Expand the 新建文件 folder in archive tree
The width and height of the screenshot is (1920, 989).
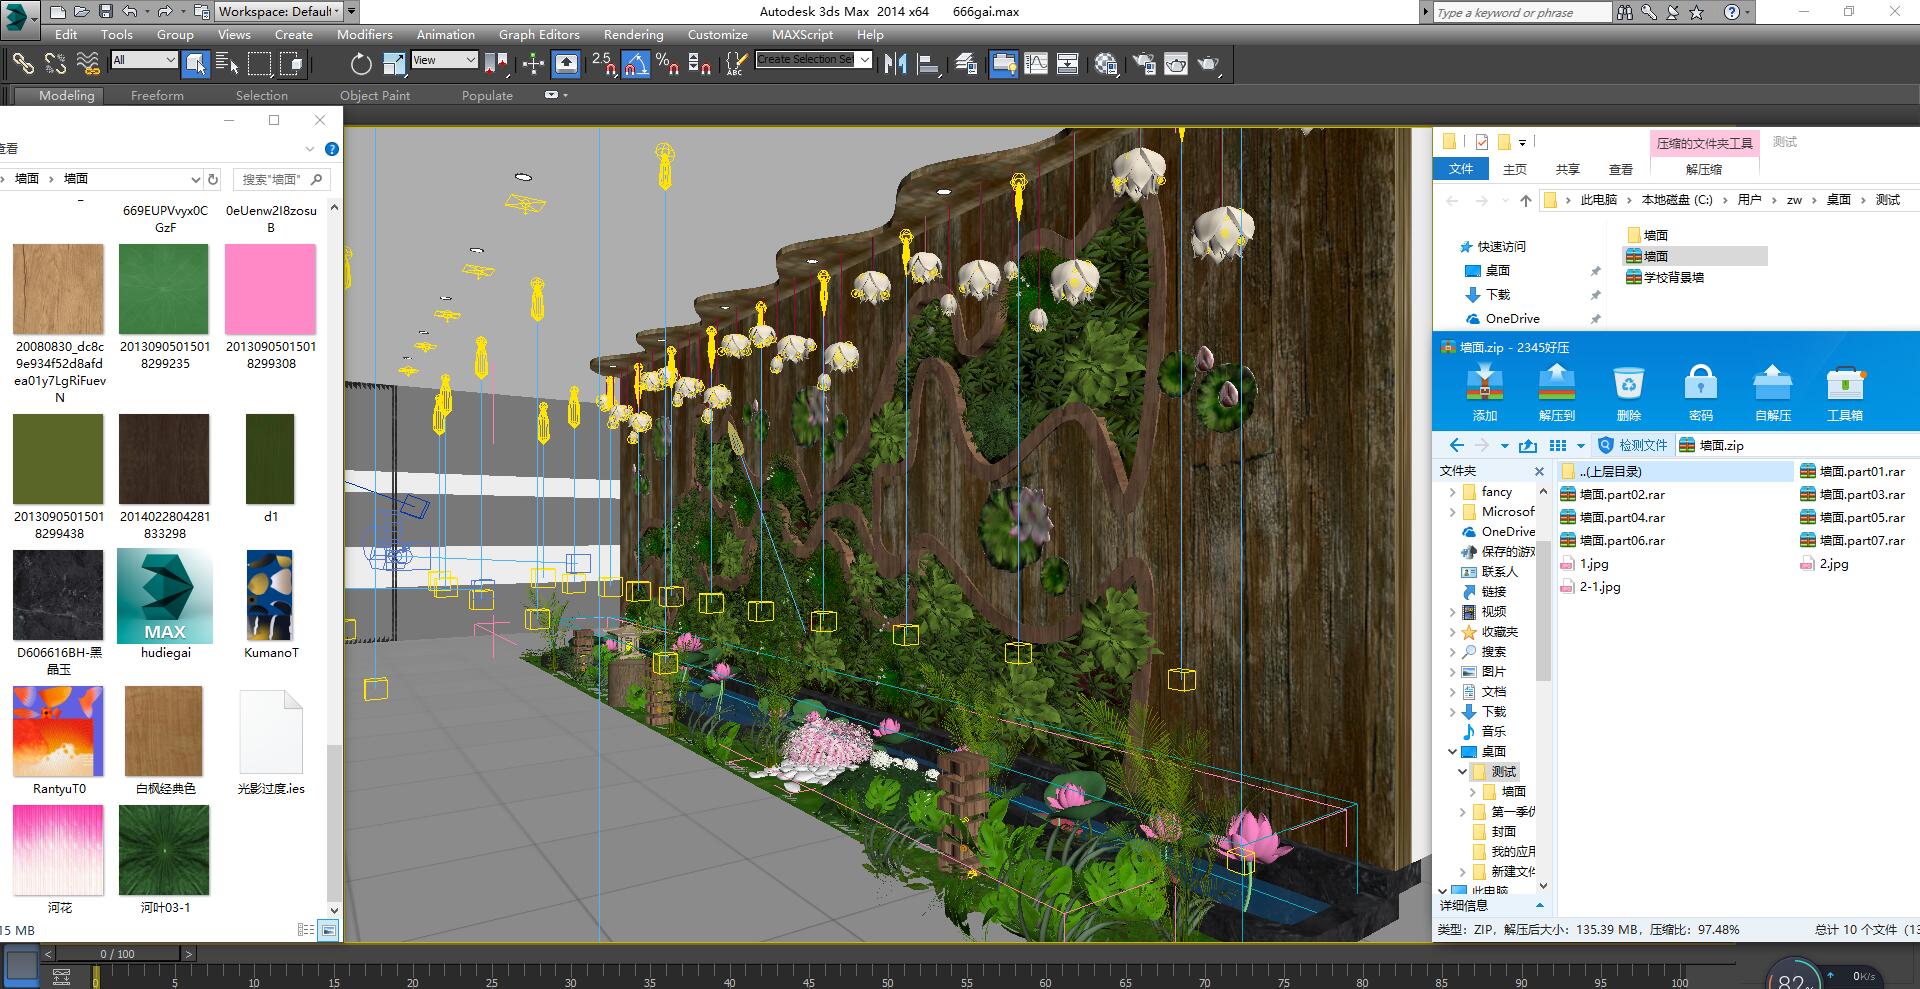pyautogui.click(x=1462, y=871)
